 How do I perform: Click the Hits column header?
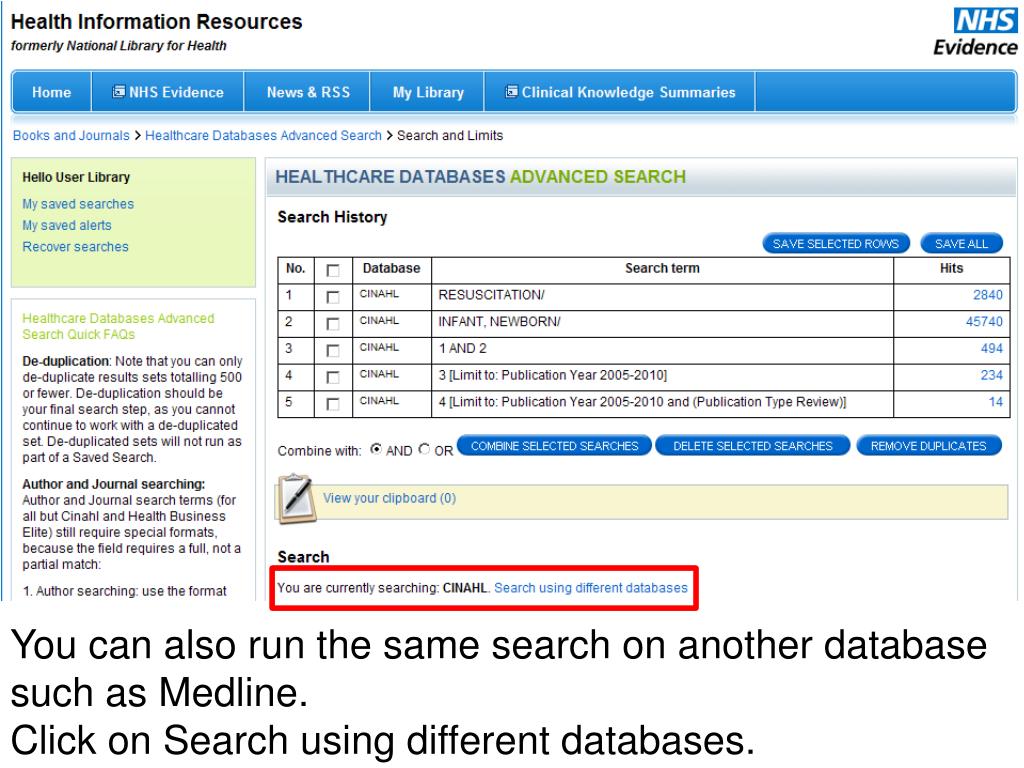(x=952, y=268)
